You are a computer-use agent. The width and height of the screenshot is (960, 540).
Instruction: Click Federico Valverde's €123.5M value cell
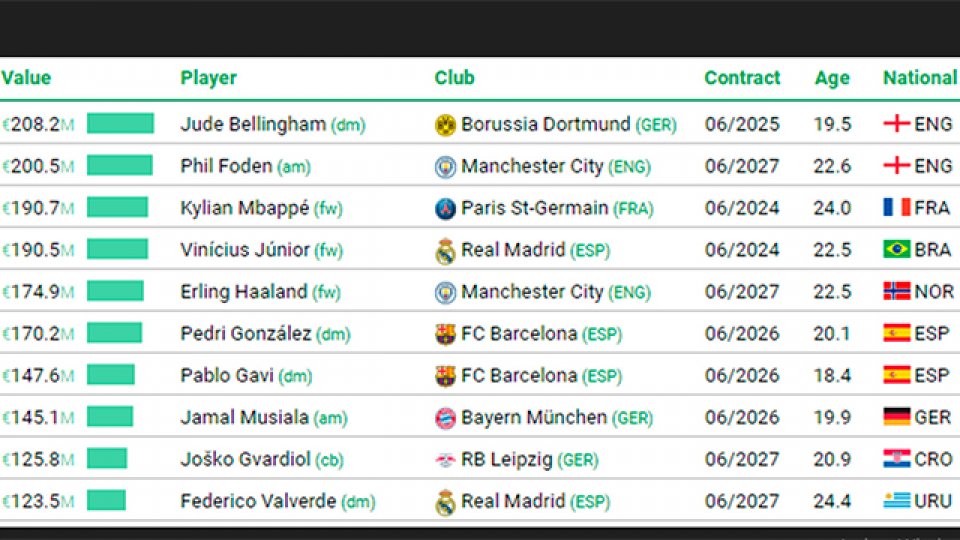(x=38, y=502)
